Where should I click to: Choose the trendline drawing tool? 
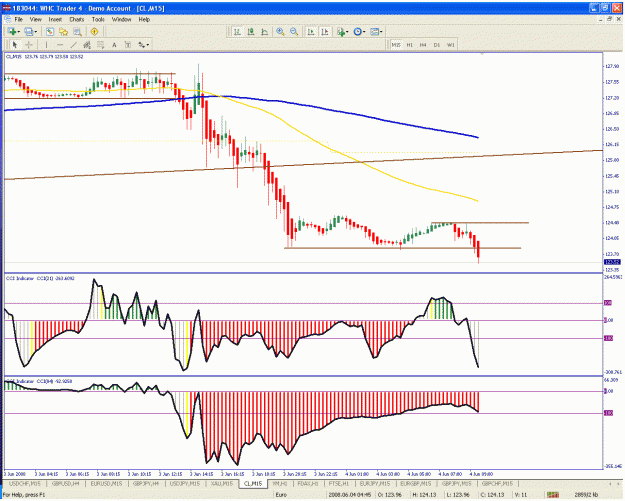point(74,45)
